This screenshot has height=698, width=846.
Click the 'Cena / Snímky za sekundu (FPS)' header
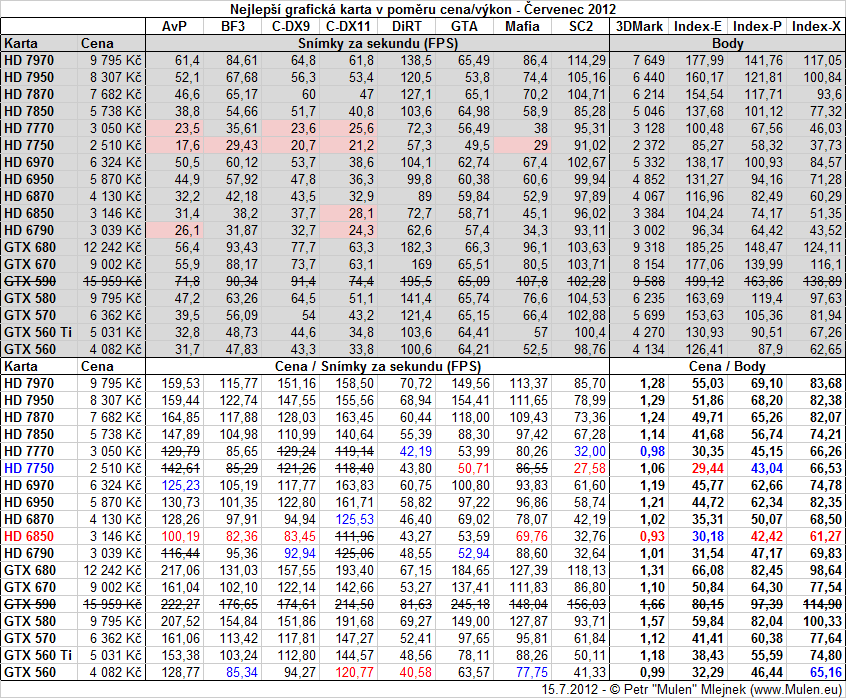(x=378, y=367)
